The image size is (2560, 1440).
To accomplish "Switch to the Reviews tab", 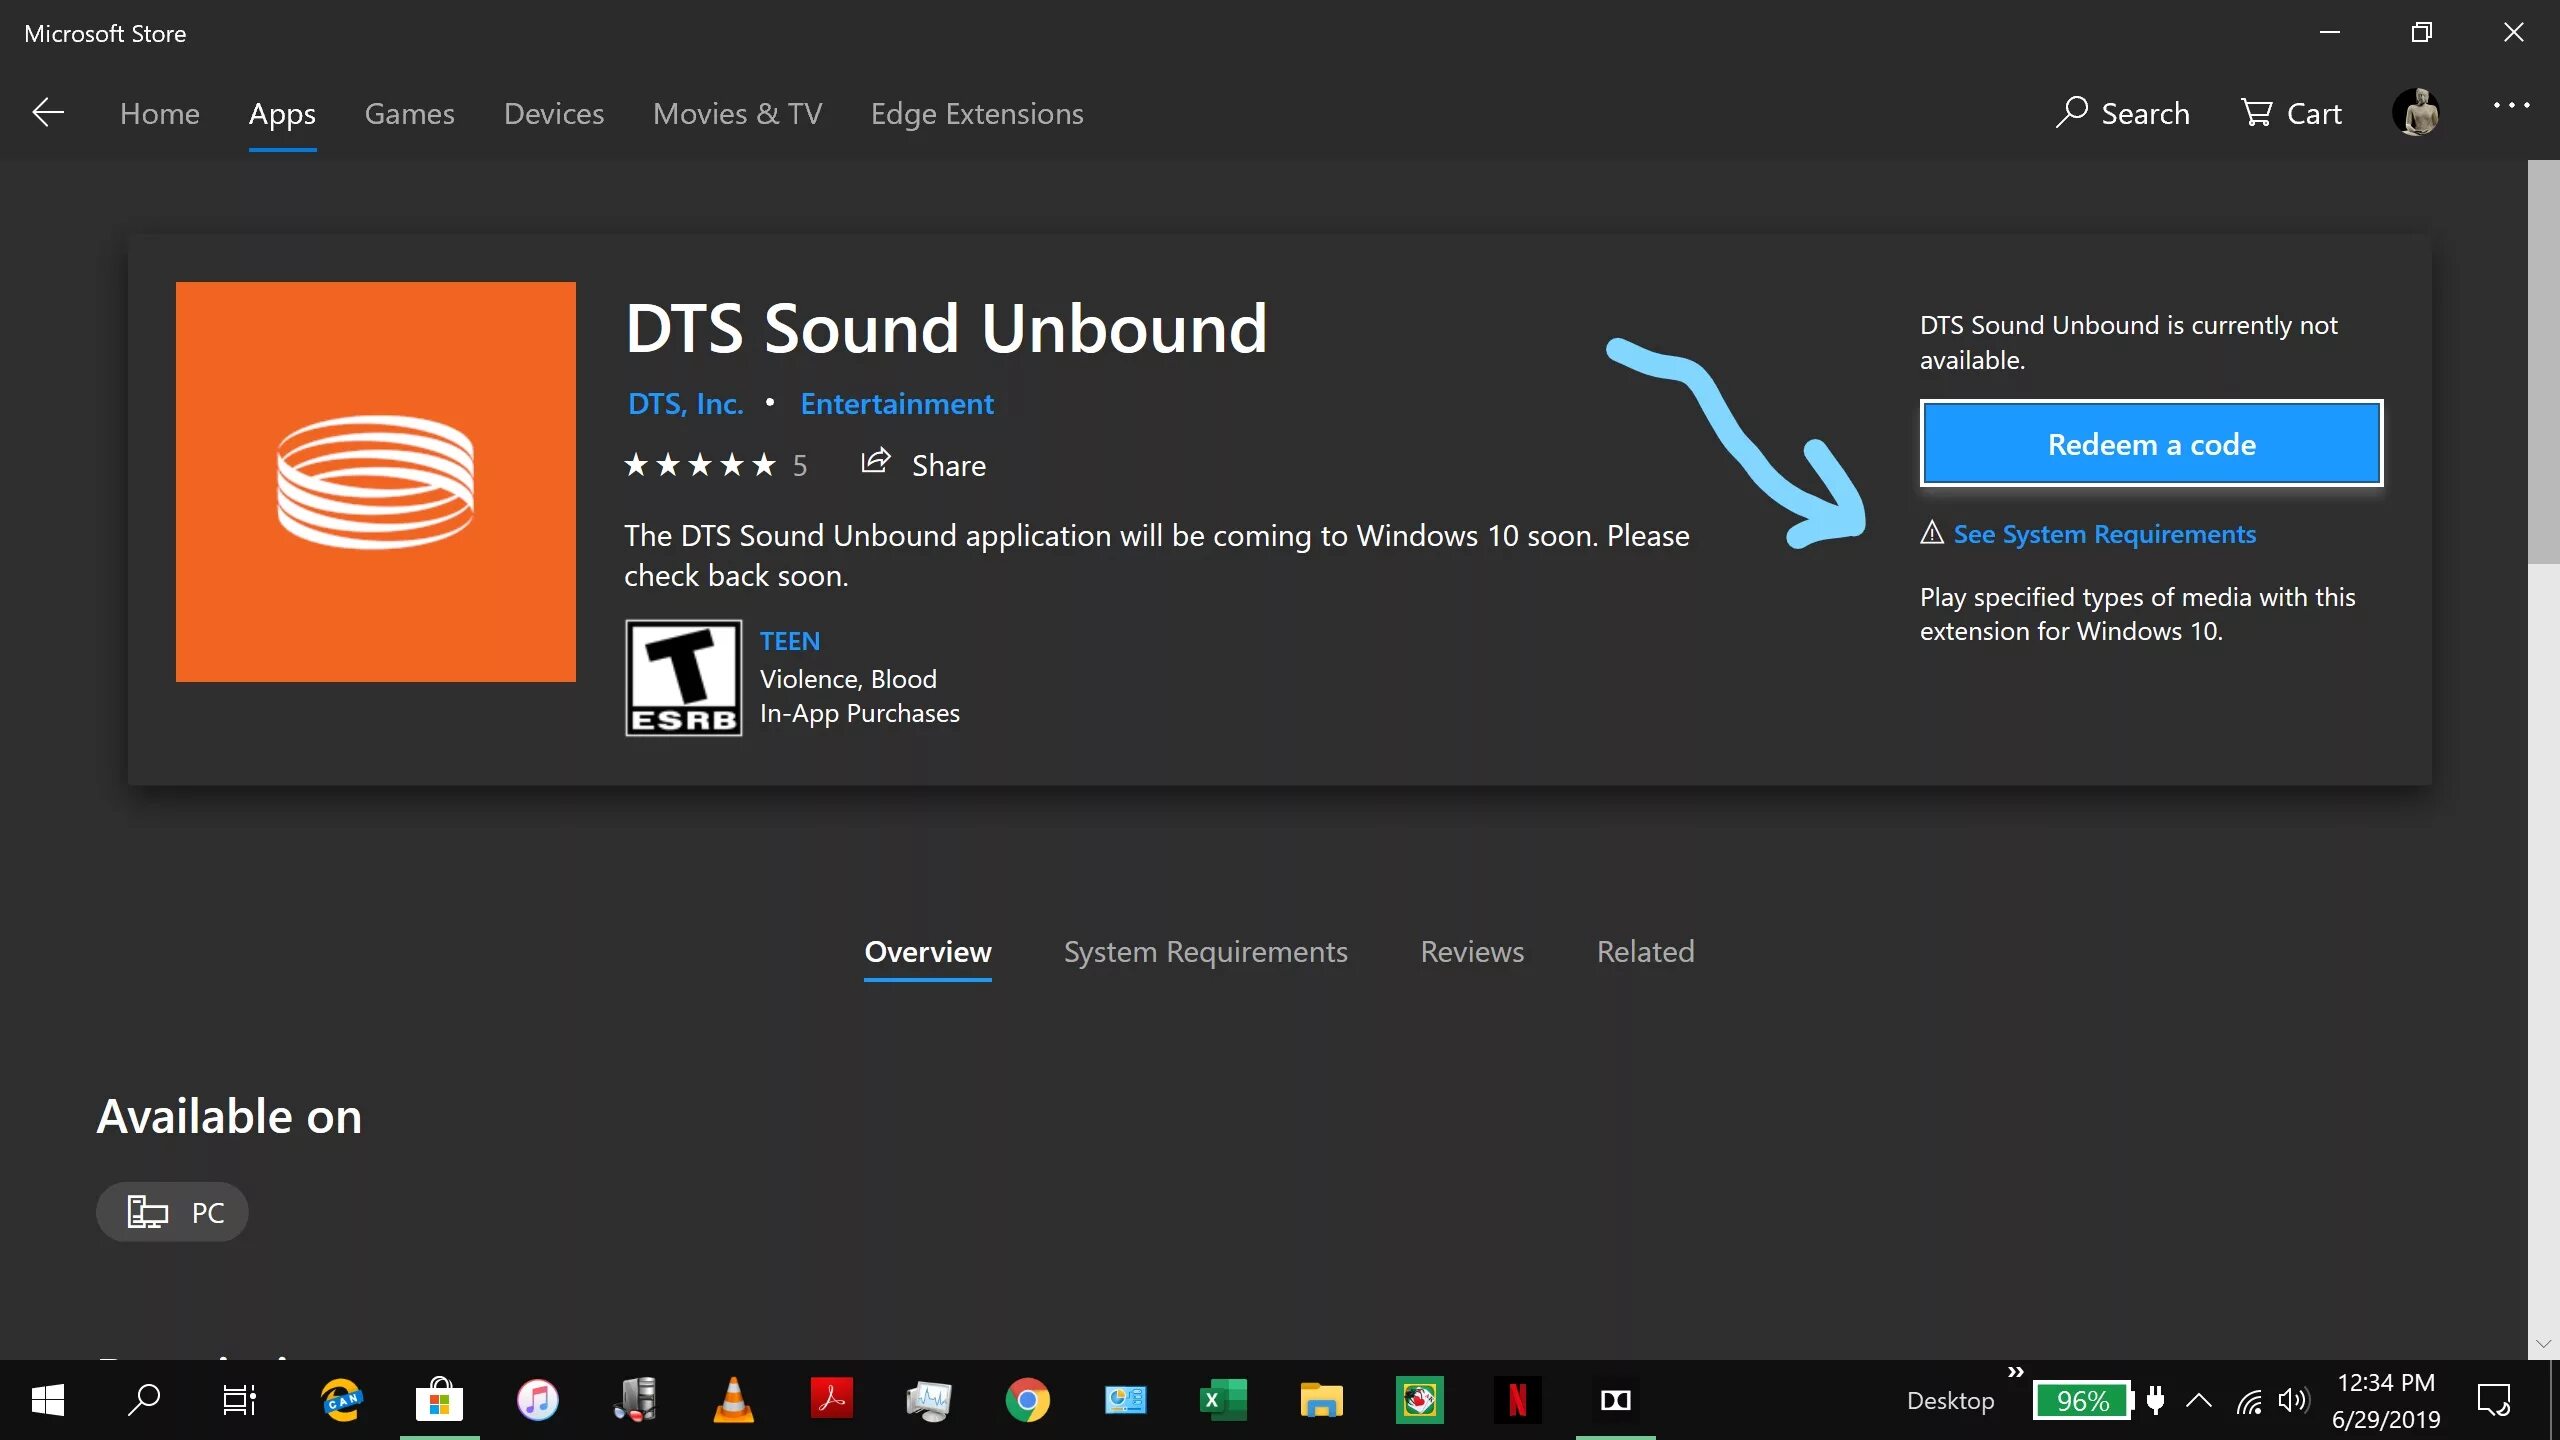I will 1472,951.
